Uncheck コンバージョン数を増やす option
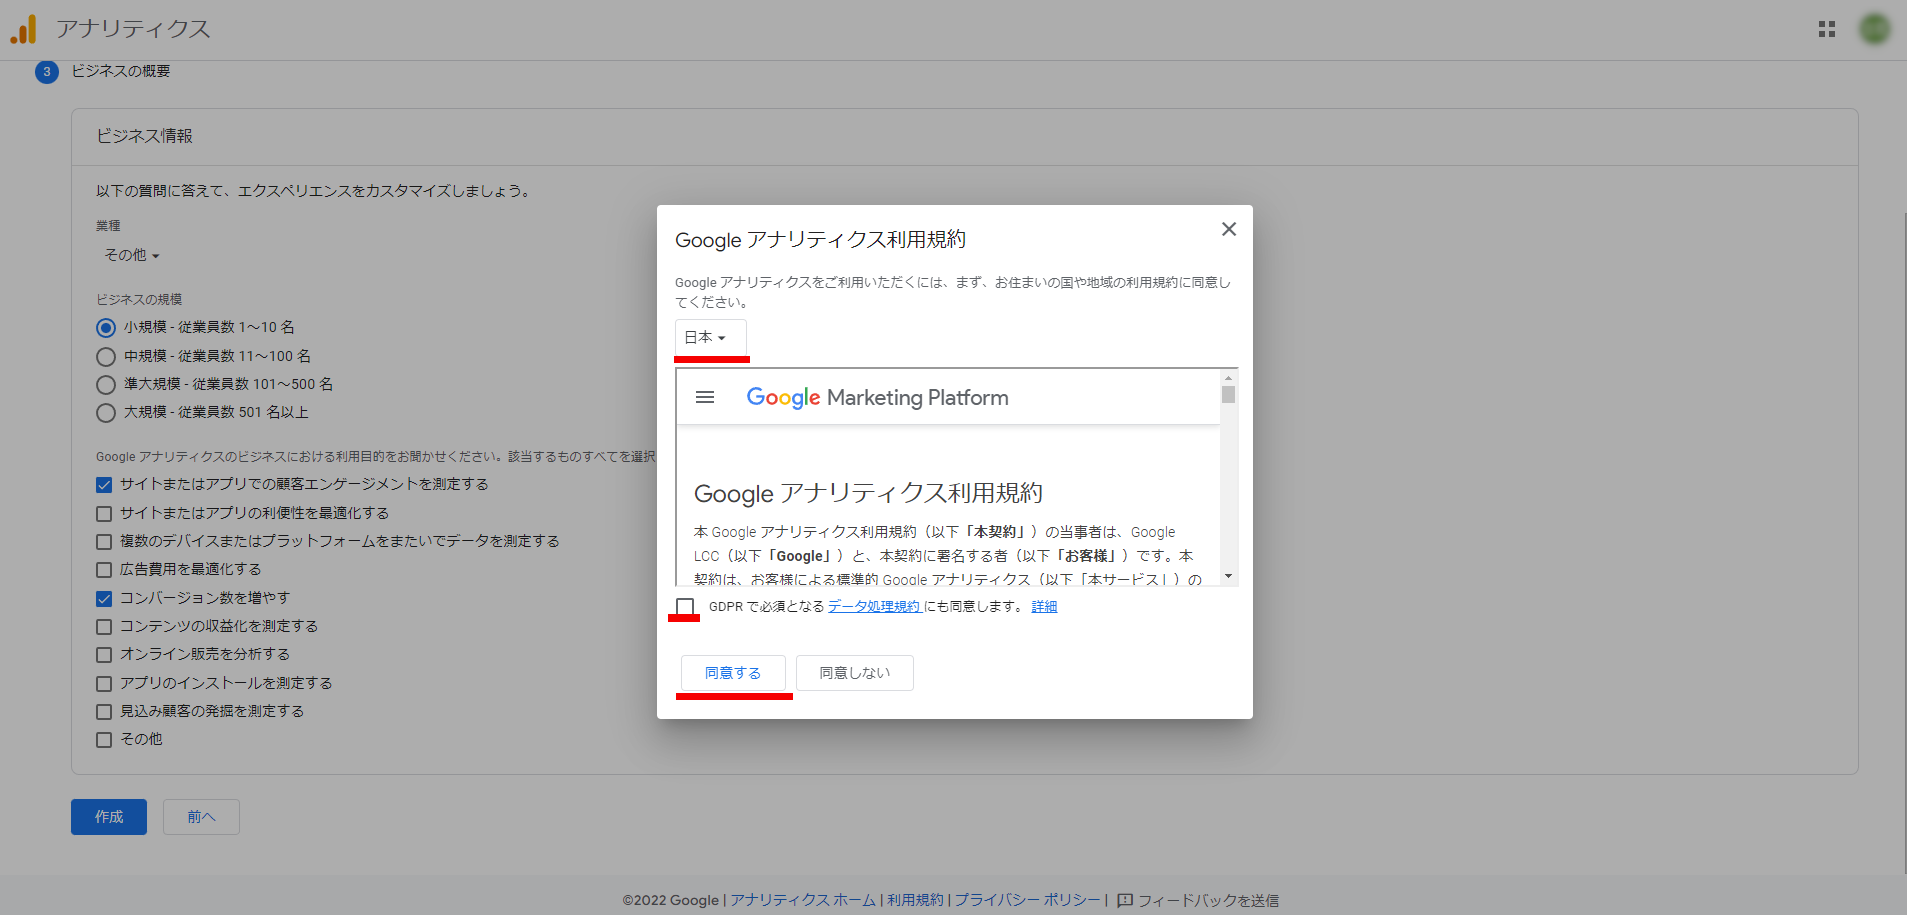 click(104, 599)
